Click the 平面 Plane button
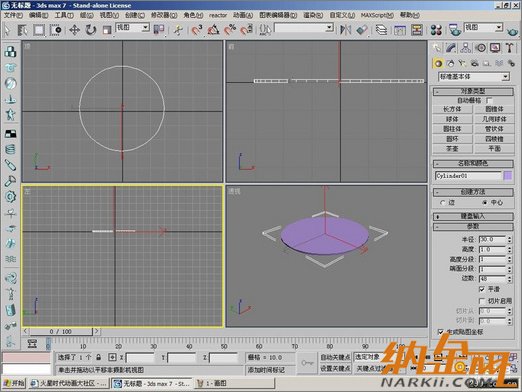The height and width of the screenshot is (392, 522). point(494,148)
